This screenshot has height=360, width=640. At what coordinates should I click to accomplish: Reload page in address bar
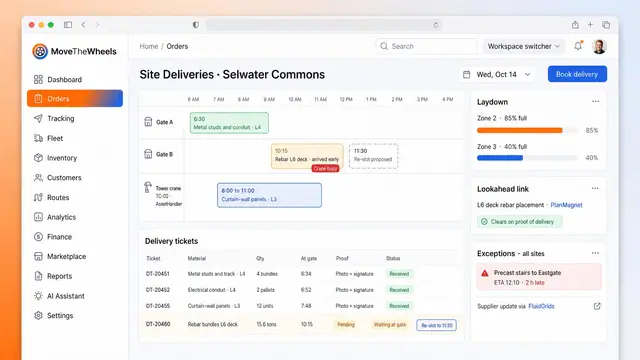[x=436, y=25]
